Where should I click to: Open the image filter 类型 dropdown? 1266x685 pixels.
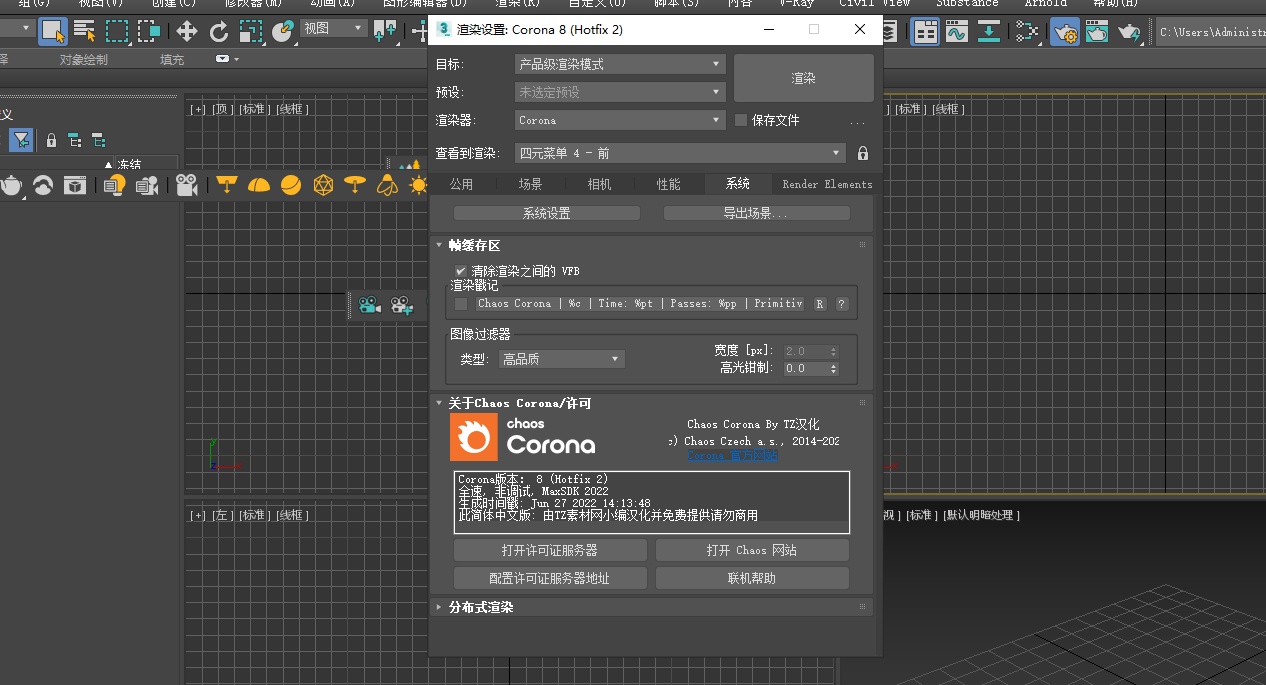point(562,359)
